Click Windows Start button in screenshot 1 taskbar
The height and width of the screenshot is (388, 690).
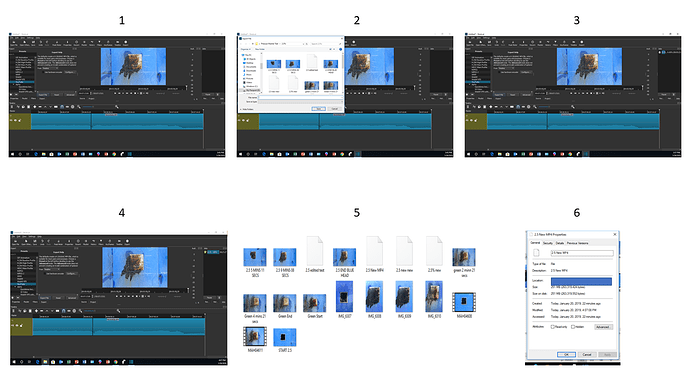click(x=12, y=154)
